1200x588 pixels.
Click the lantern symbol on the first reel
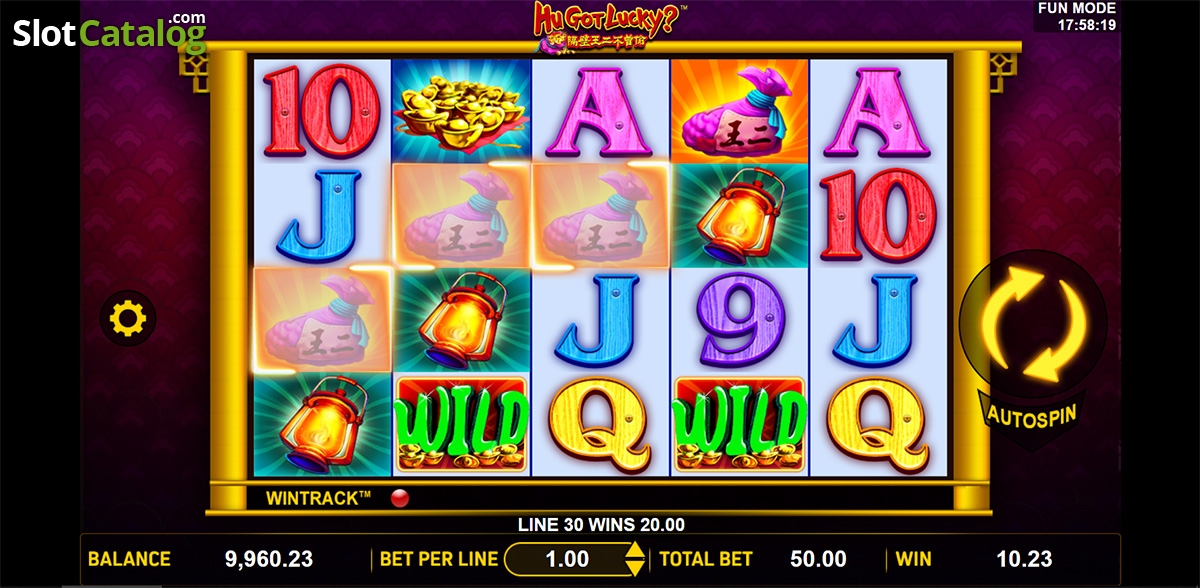click(322, 424)
